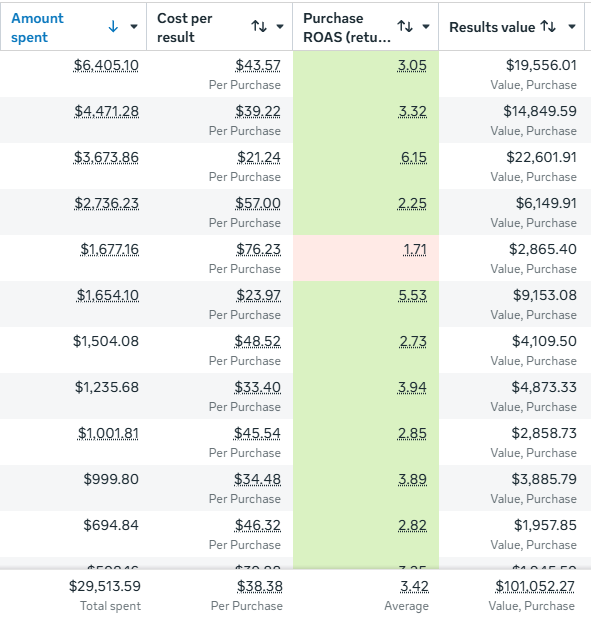591x626 pixels.
Task: Click amount spent $1,504.08
Action: coord(106,341)
